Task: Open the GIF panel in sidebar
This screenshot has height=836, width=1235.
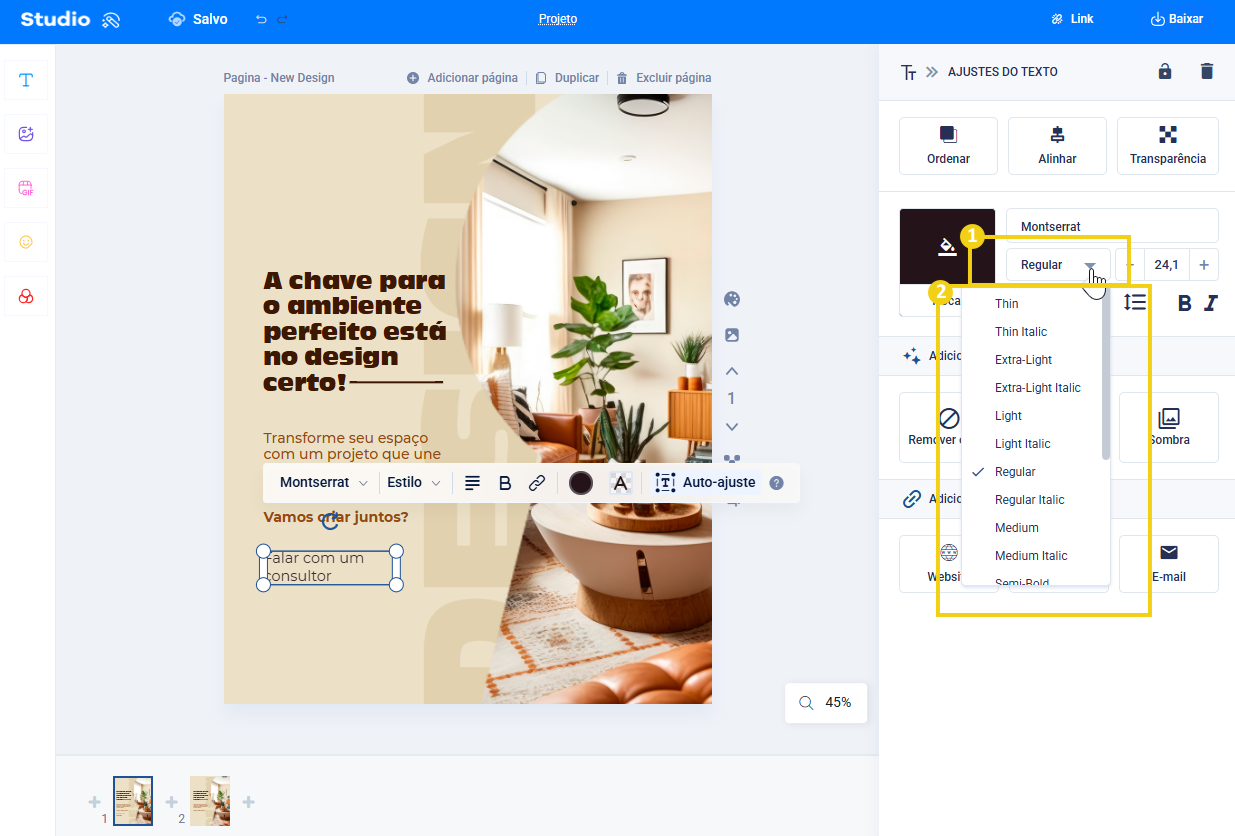Action: pyautogui.click(x=26, y=188)
